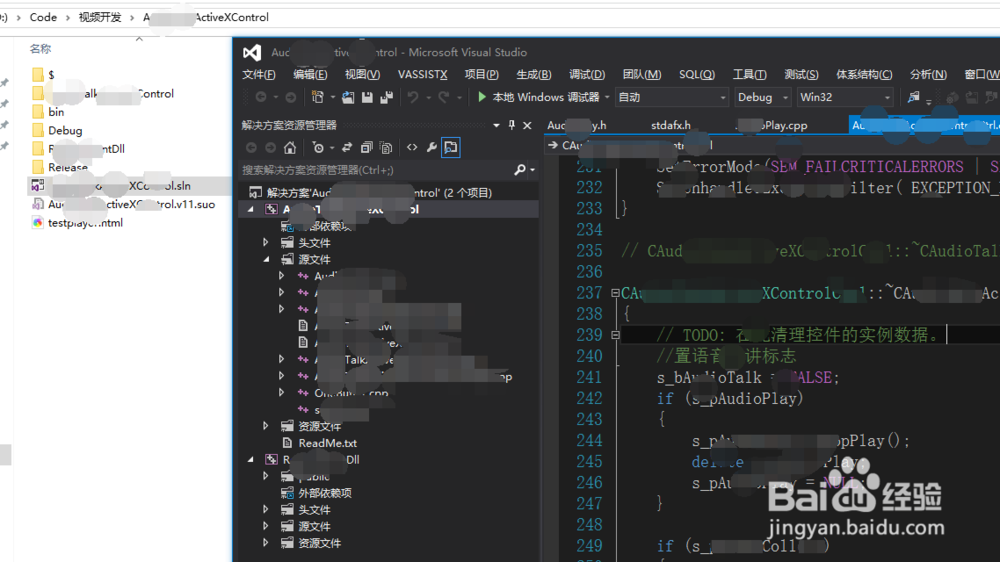The width and height of the screenshot is (1000, 562).
Task: Select 外部依赖项 under second project
Action: tap(325, 492)
